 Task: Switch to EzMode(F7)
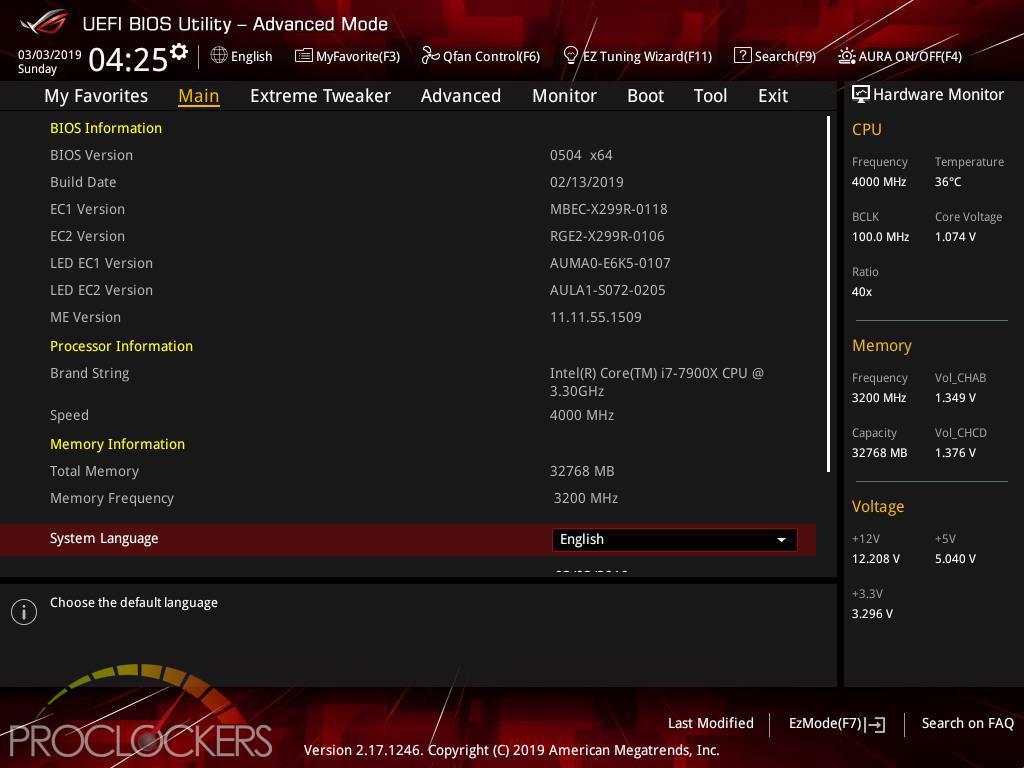pos(837,724)
